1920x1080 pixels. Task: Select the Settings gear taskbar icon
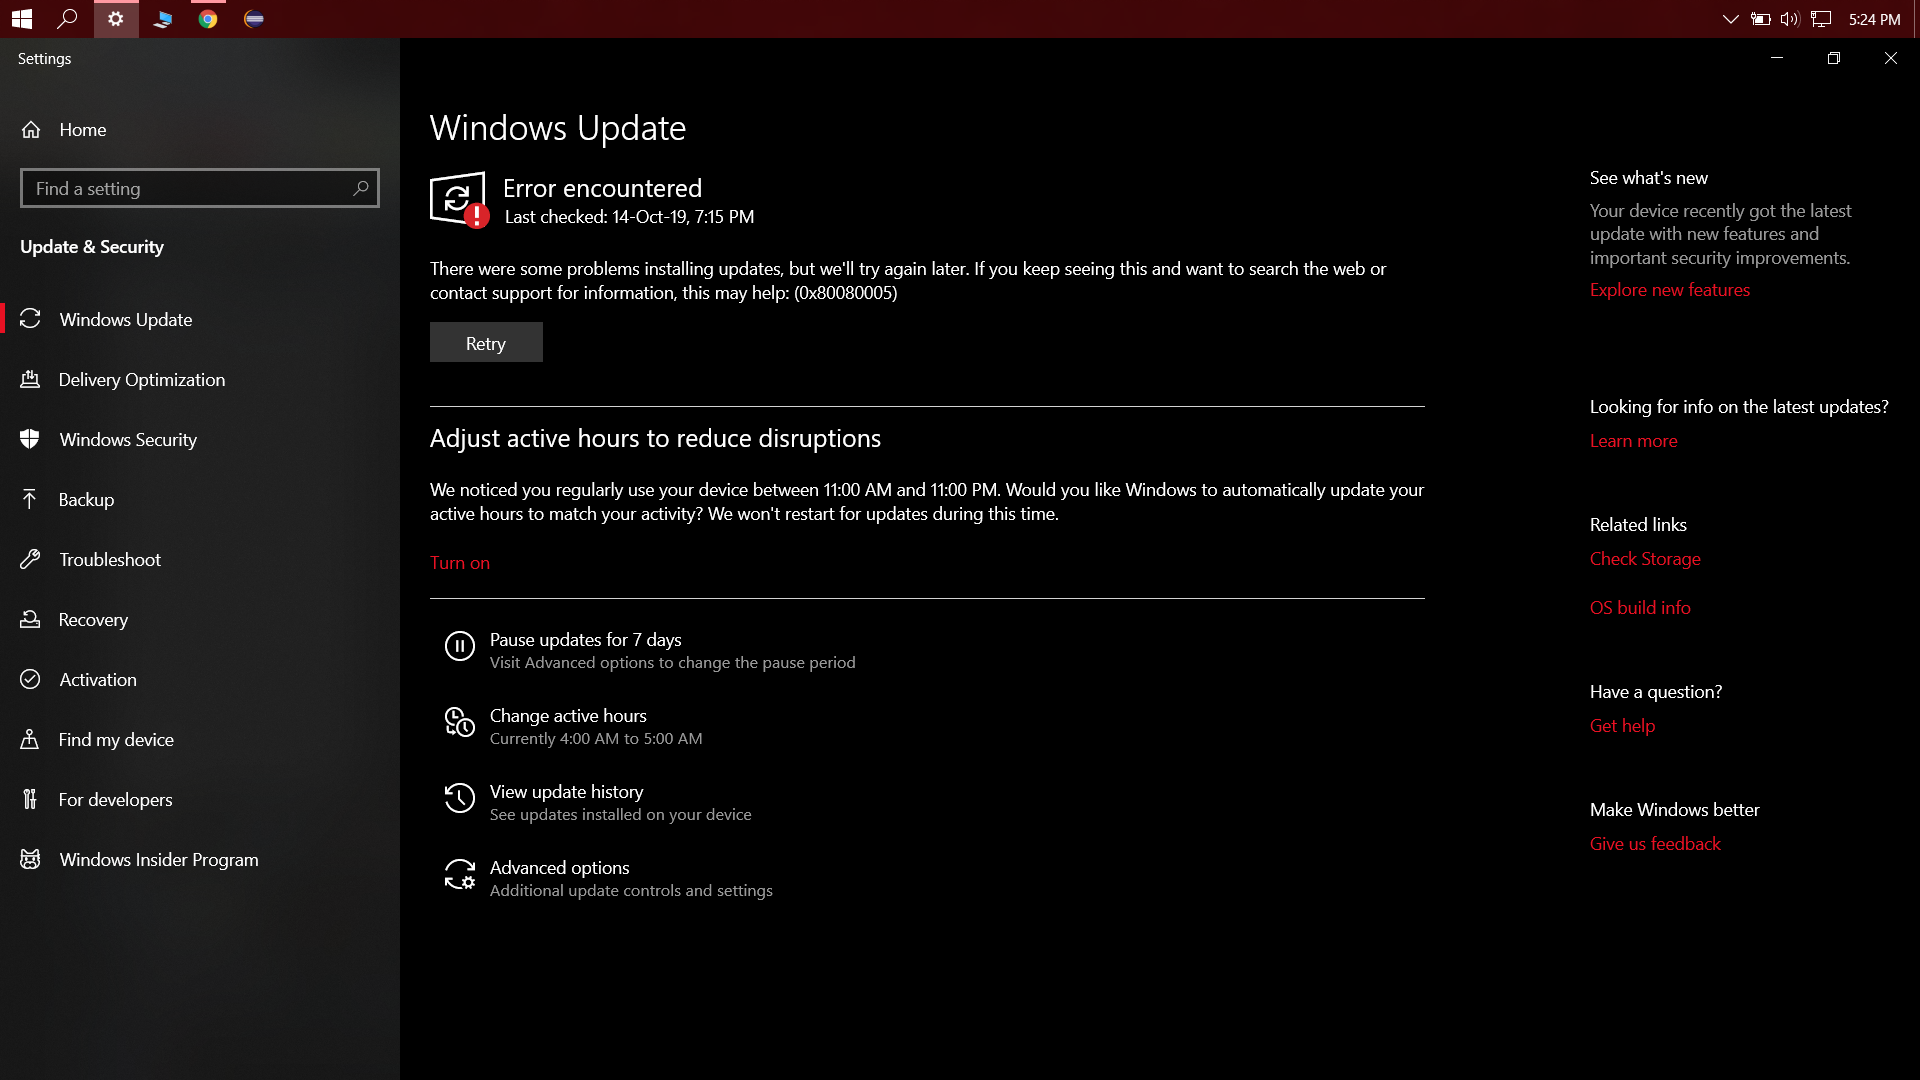click(x=116, y=19)
